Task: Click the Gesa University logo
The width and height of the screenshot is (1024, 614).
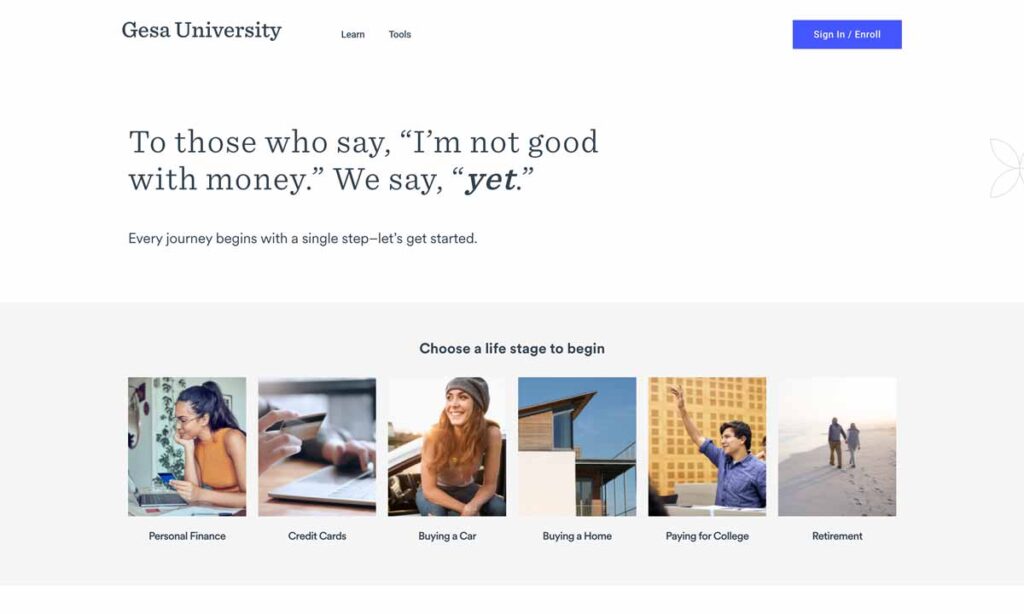Action: (201, 31)
